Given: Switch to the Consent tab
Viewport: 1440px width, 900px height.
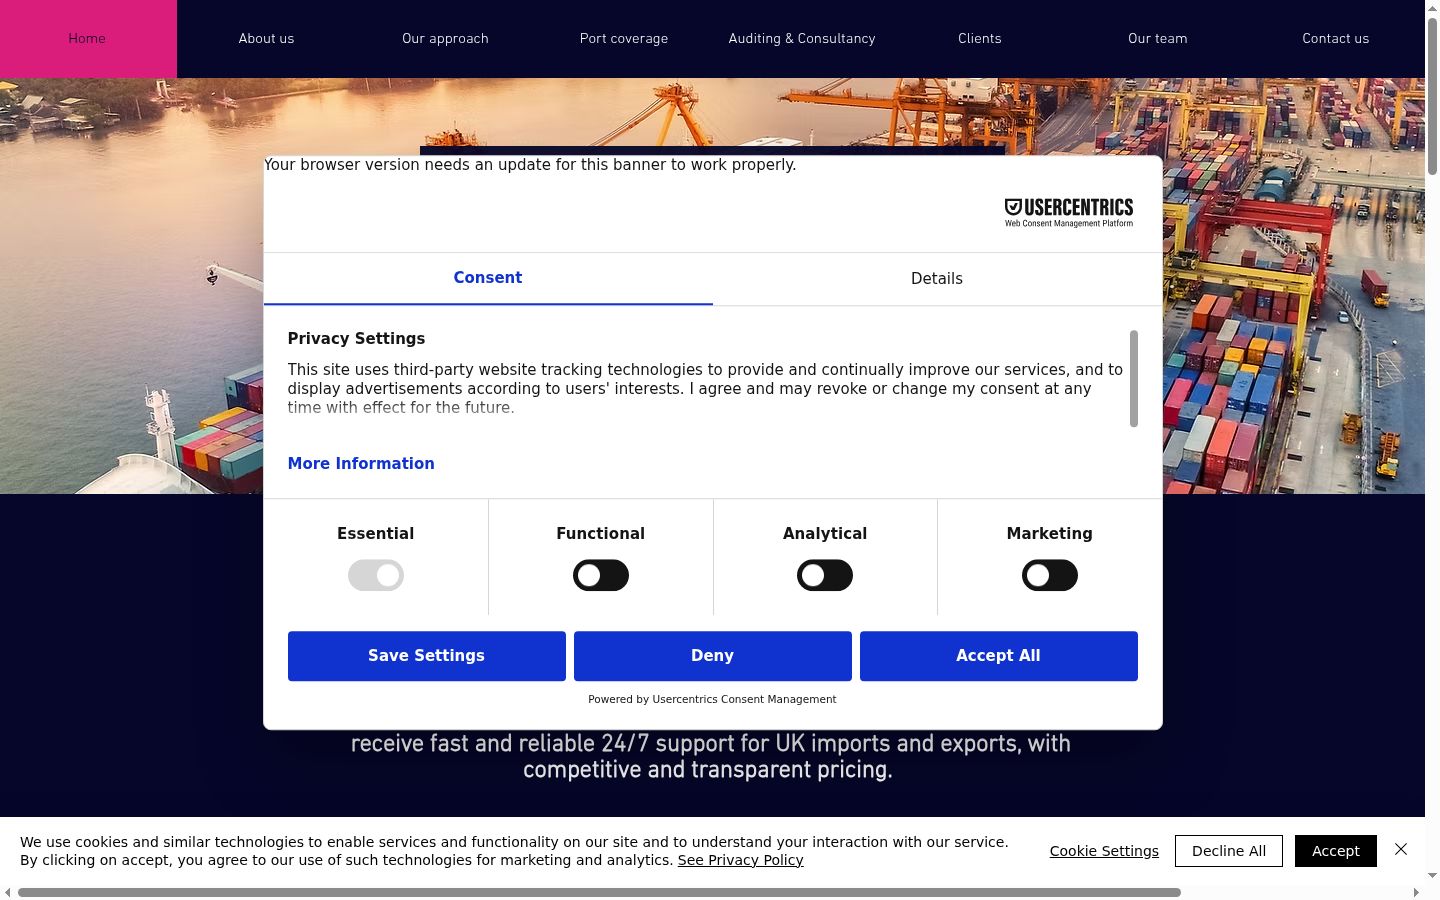Looking at the screenshot, I should coord(488,278).
